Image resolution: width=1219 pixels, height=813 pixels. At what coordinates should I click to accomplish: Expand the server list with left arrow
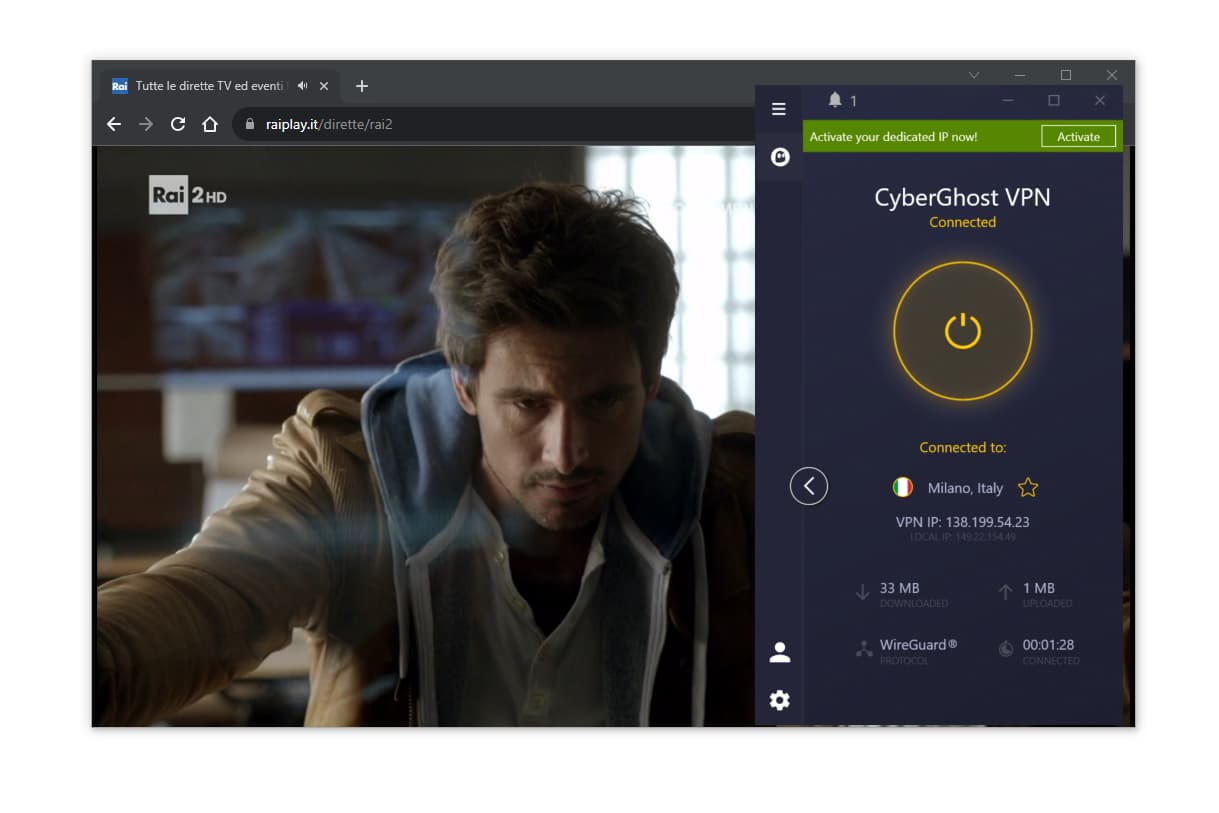pyautogui.click(x=808, y=487)
